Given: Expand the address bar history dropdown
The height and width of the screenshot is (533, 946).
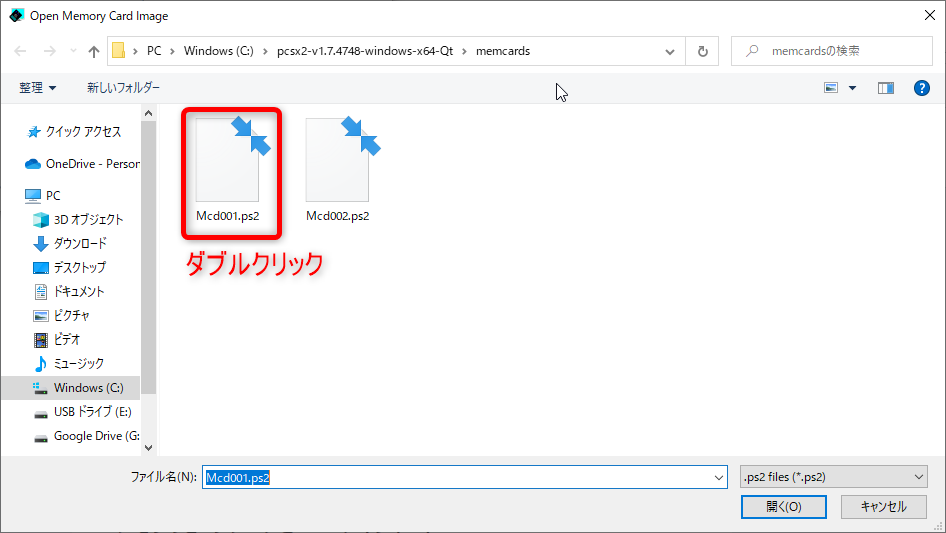Looking at the screenshot, I should 670,51.
